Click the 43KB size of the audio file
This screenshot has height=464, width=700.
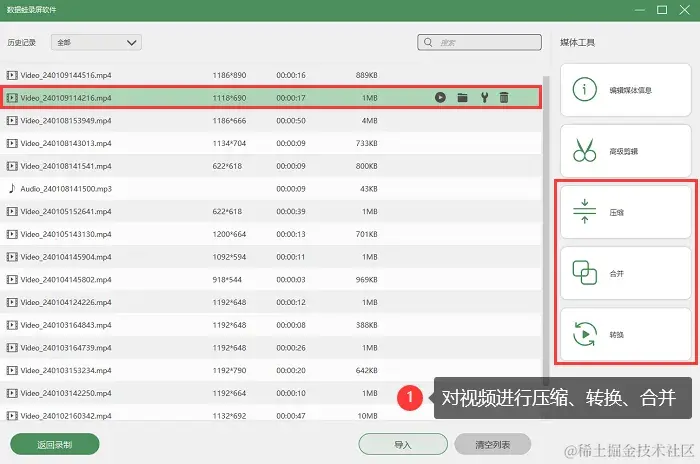point(369,188)
